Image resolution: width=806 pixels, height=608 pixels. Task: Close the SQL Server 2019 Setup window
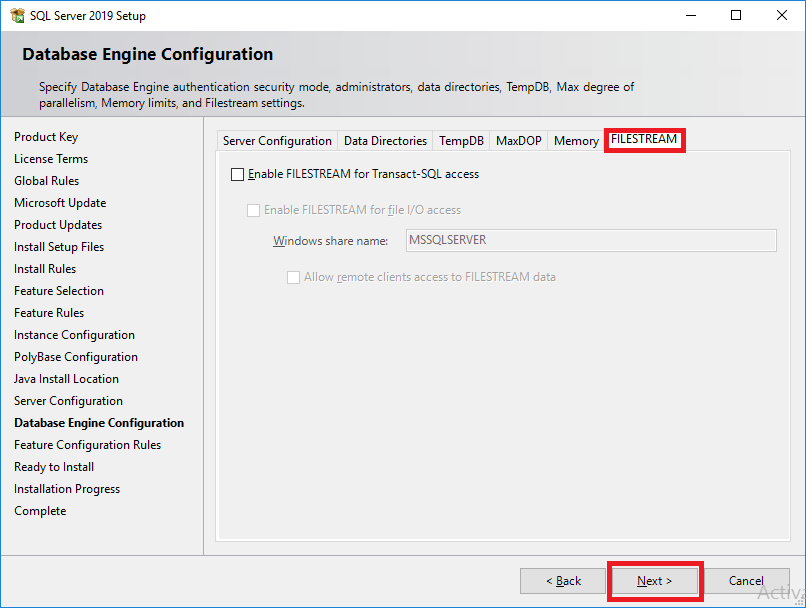[782, 15]
